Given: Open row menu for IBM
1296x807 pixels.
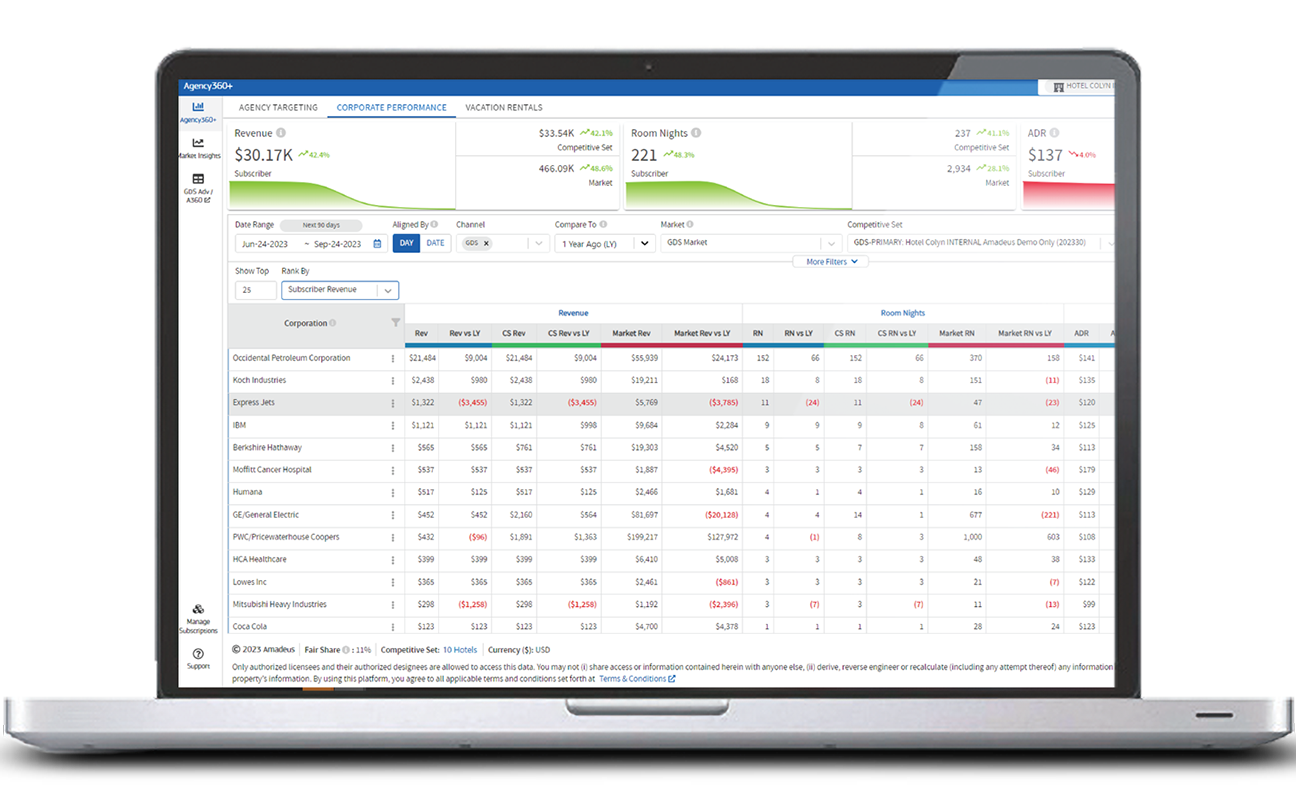Looking at the screenshot, I should pos(393,425).
